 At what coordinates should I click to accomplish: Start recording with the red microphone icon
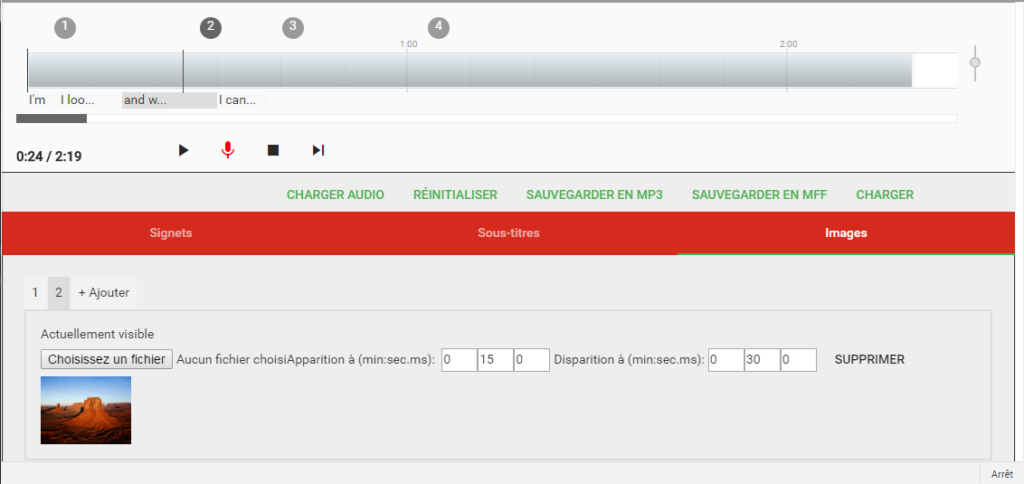(x=228, y=150)
